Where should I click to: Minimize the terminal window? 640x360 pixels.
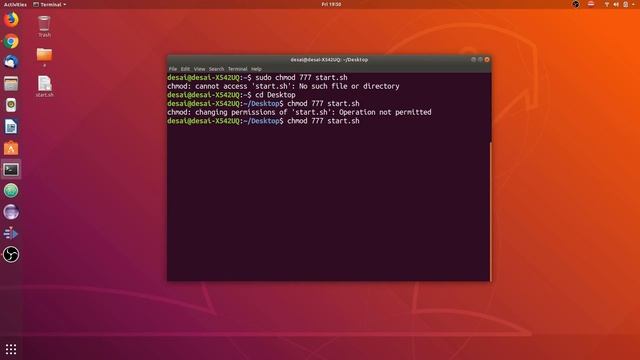[x=473, y=60]
